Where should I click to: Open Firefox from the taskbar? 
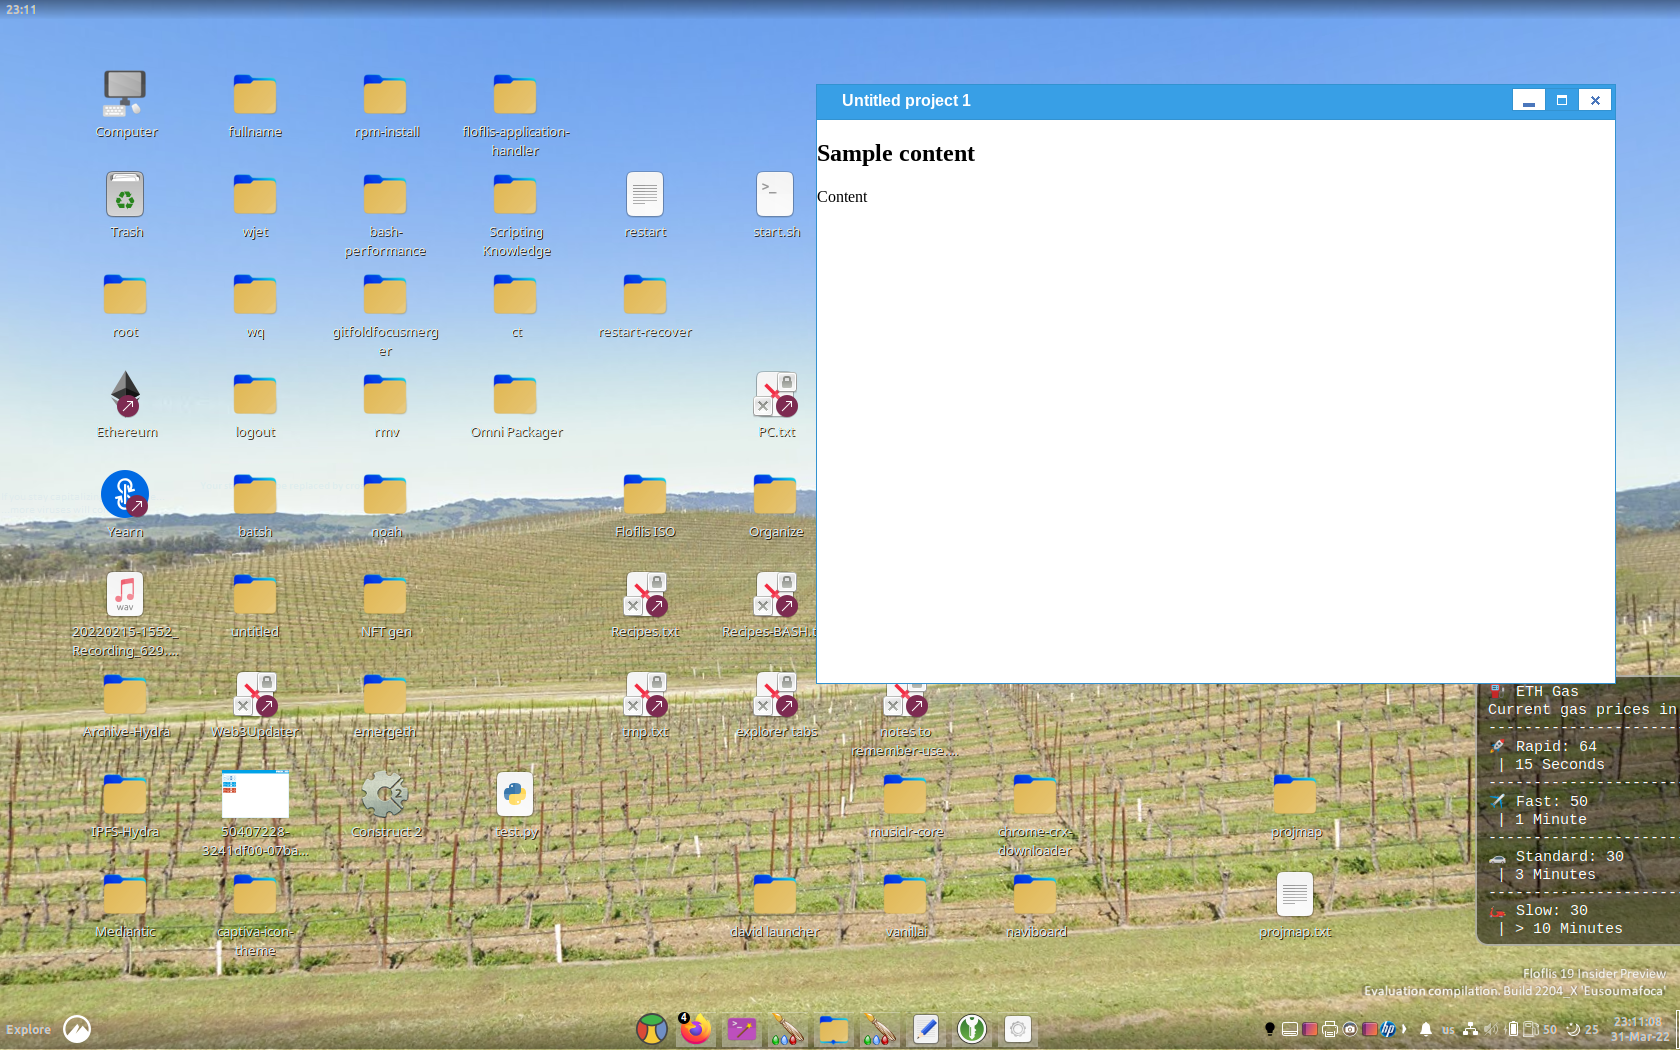point(695,1028)
